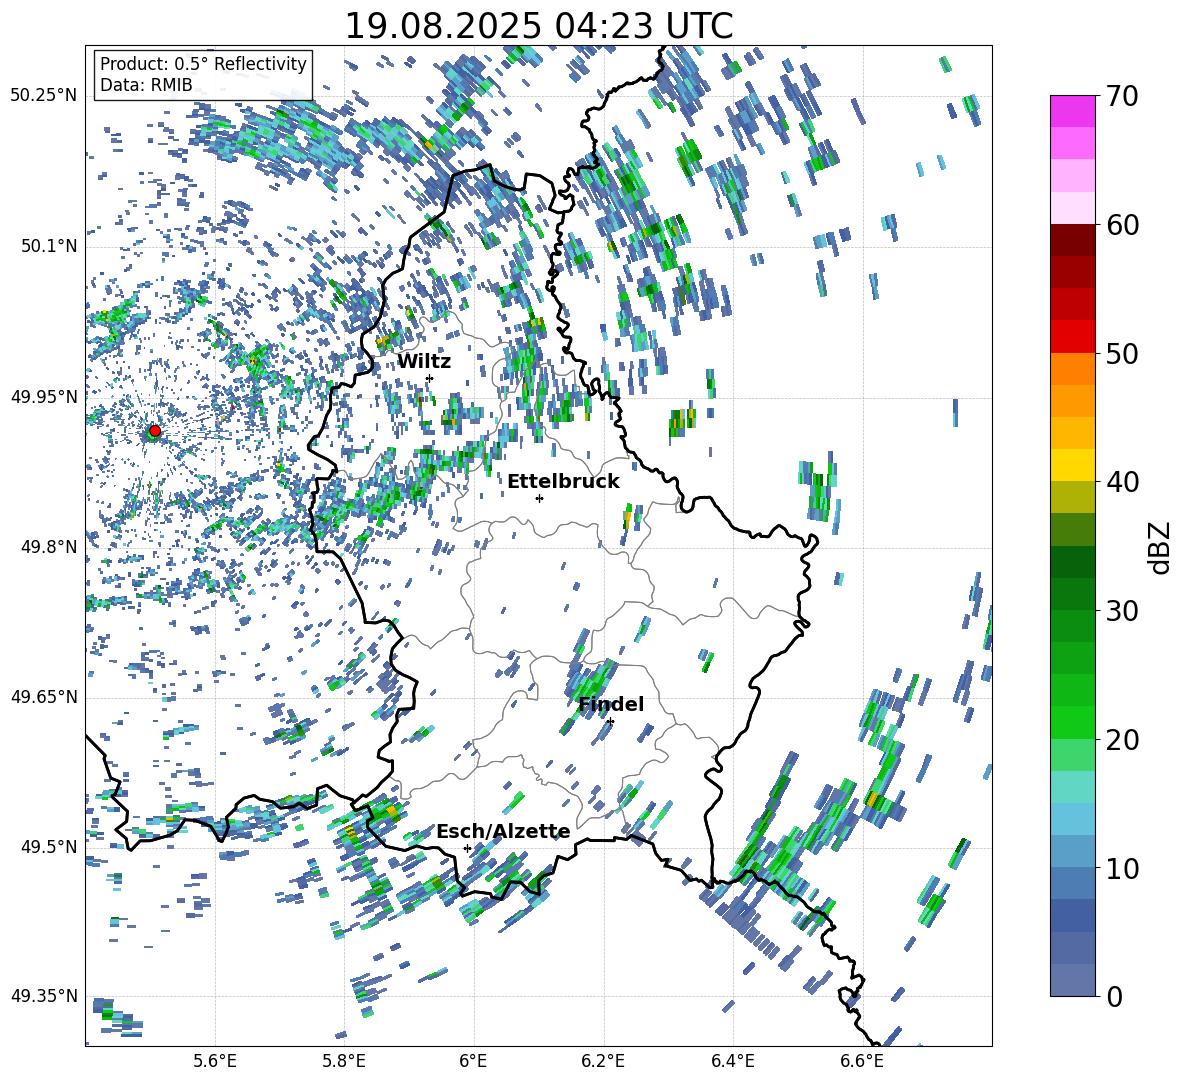The width and height of the screenshot is (1184, 1081).
Task: Pick the yellow swatch just above 40
Action: [1072, 465]
